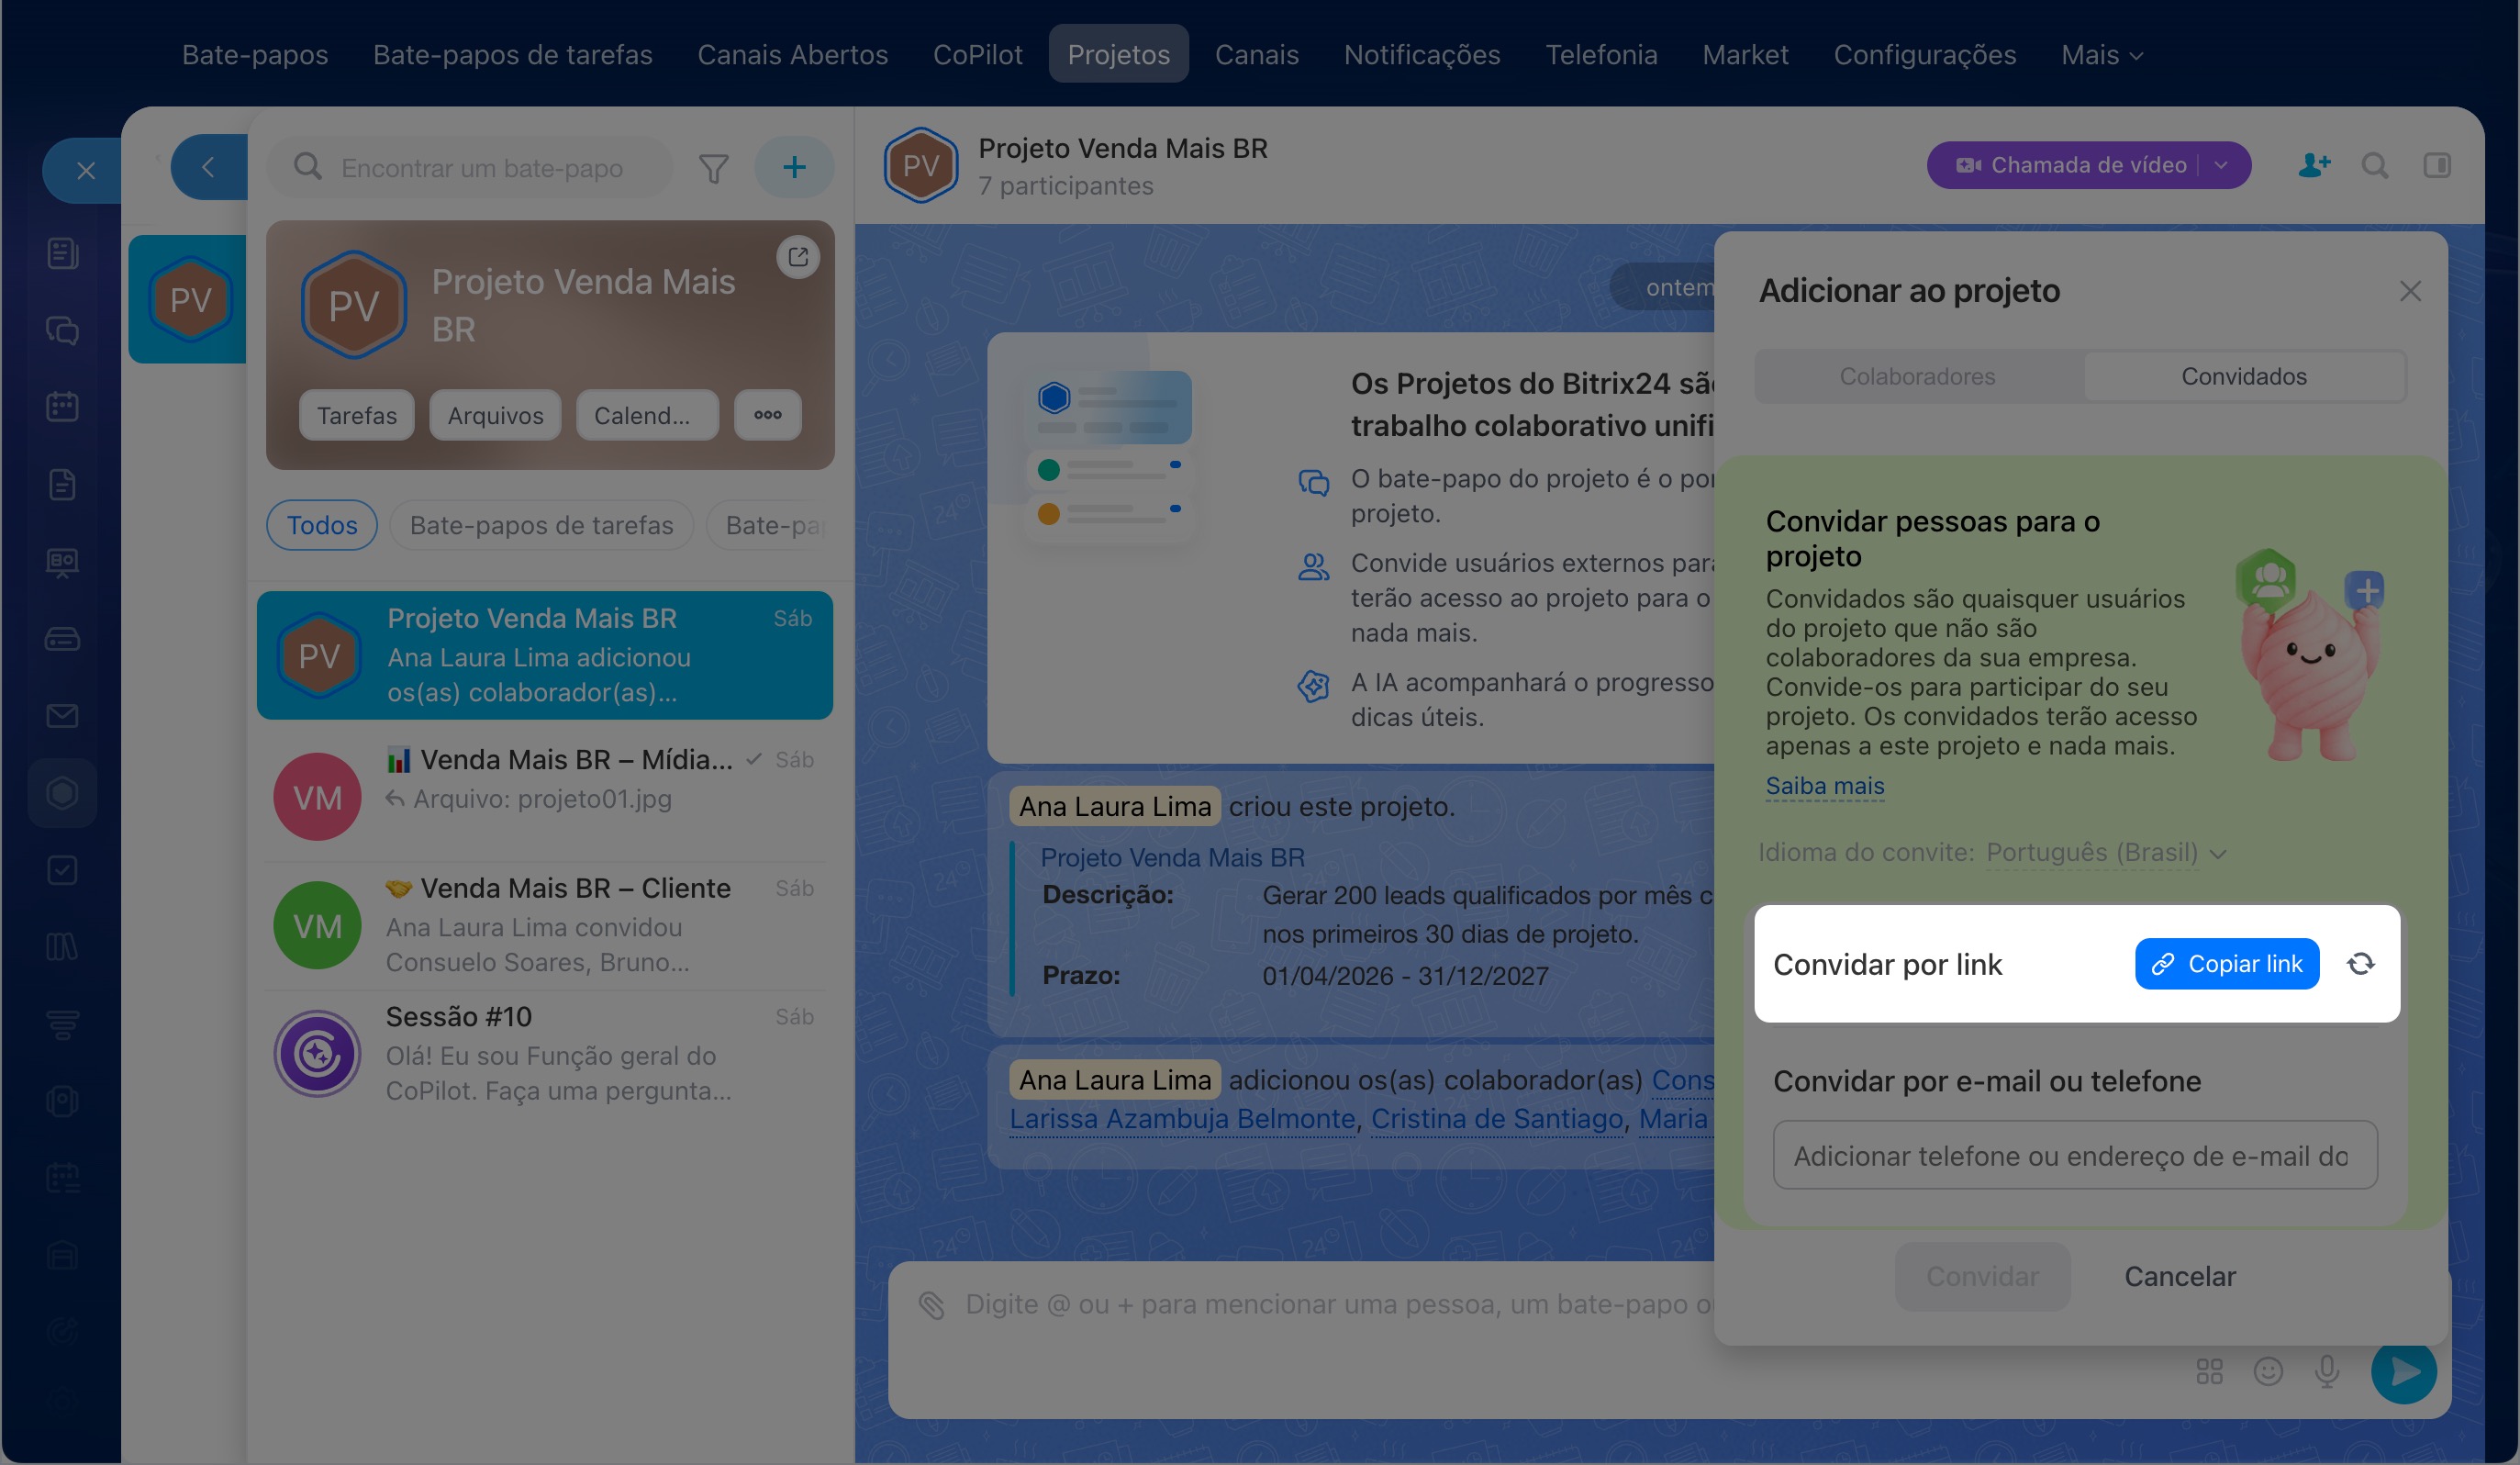Select the Projetos top menu item

[x=1119, y=54]
